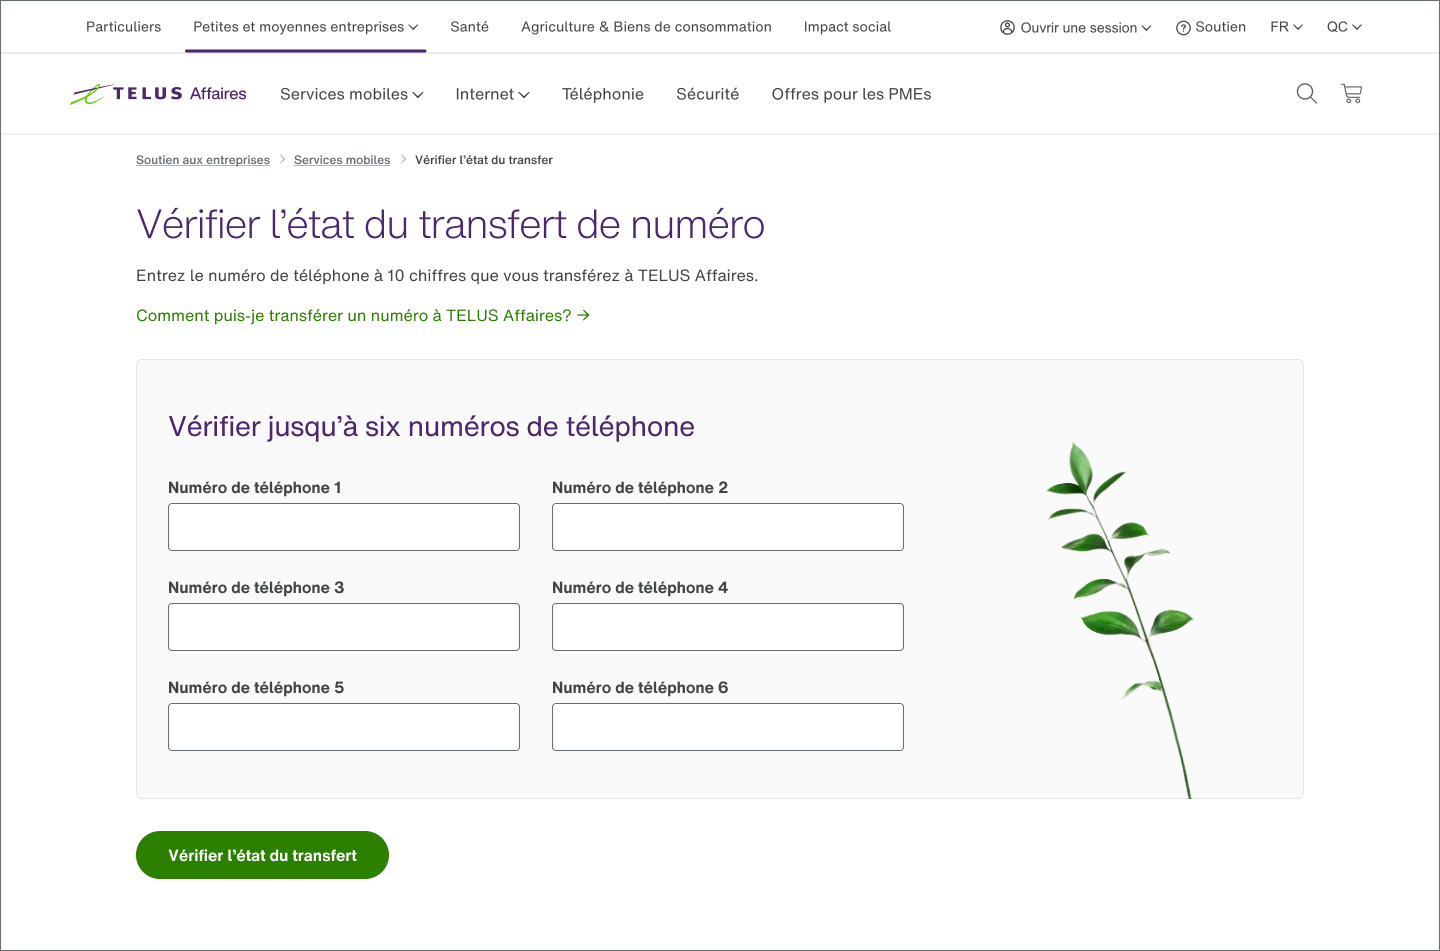Click the question mark Soutien icon
Image resolution: width=1440 pixels, height=951 pixels.
pyautogui.click(x=1183, y=28)
